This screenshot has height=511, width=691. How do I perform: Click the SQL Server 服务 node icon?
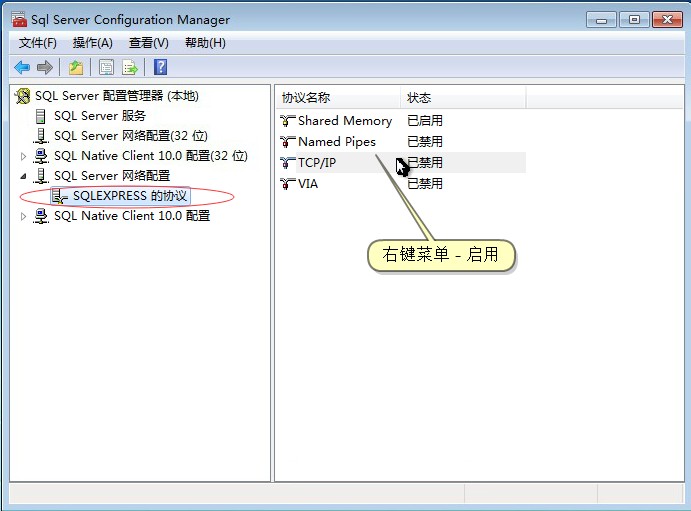coord(41,116)
